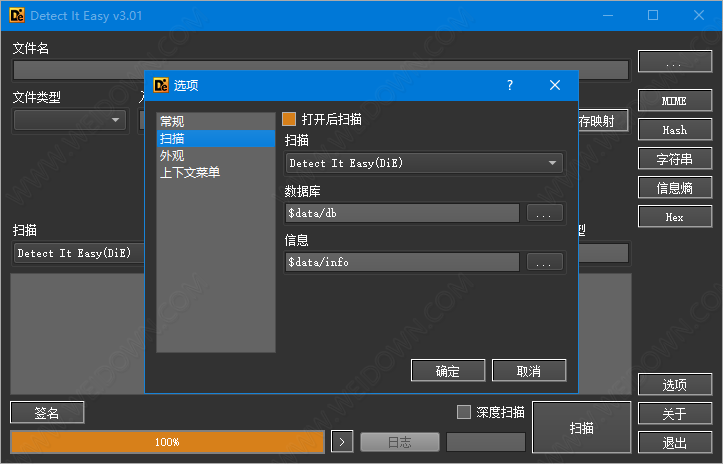Open the 字符串 strings button
This screenshot has height=464, width=723.
675,159
